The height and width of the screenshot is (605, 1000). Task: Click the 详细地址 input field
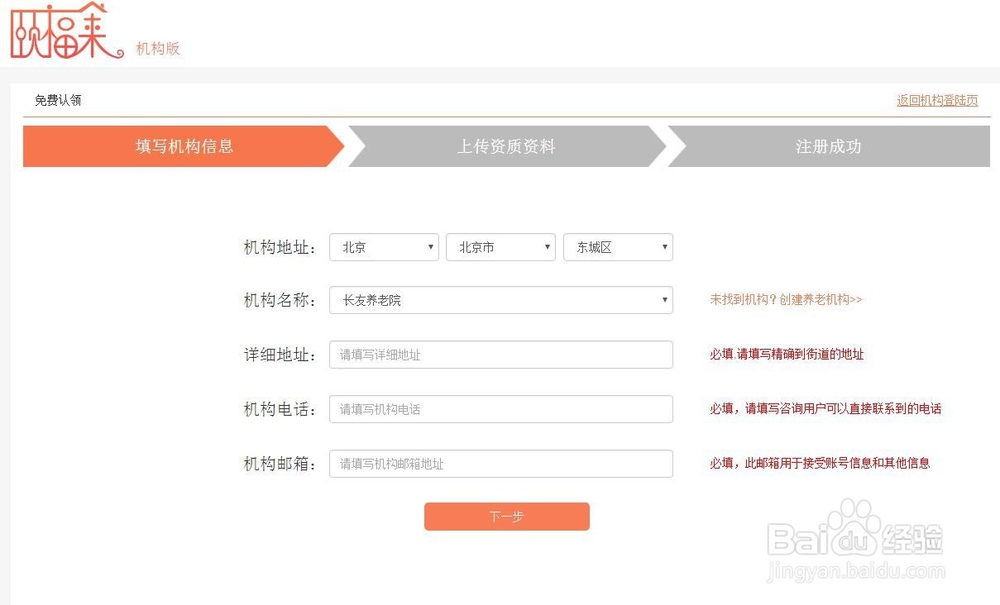click(x=501, y=354)
